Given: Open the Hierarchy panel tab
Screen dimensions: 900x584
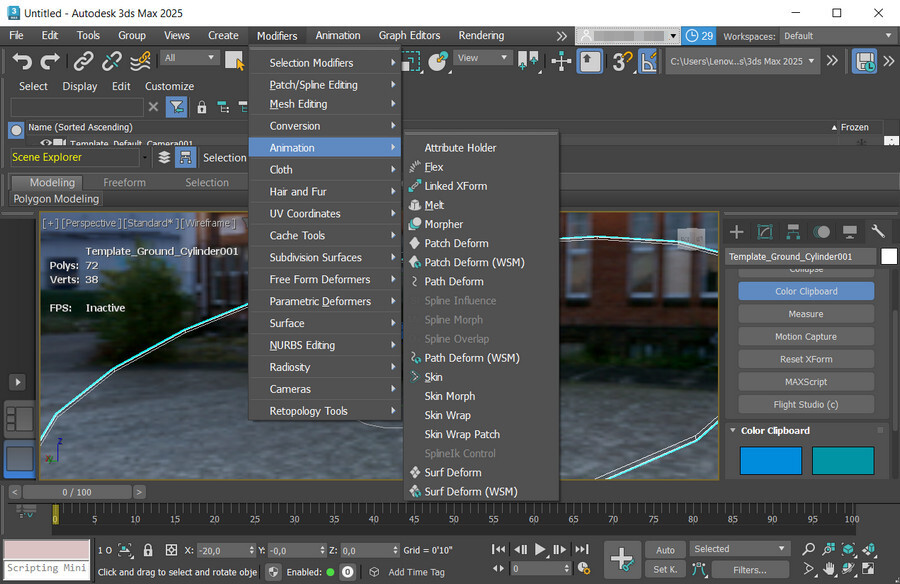Looking at the screenshot, I should 793,231.
